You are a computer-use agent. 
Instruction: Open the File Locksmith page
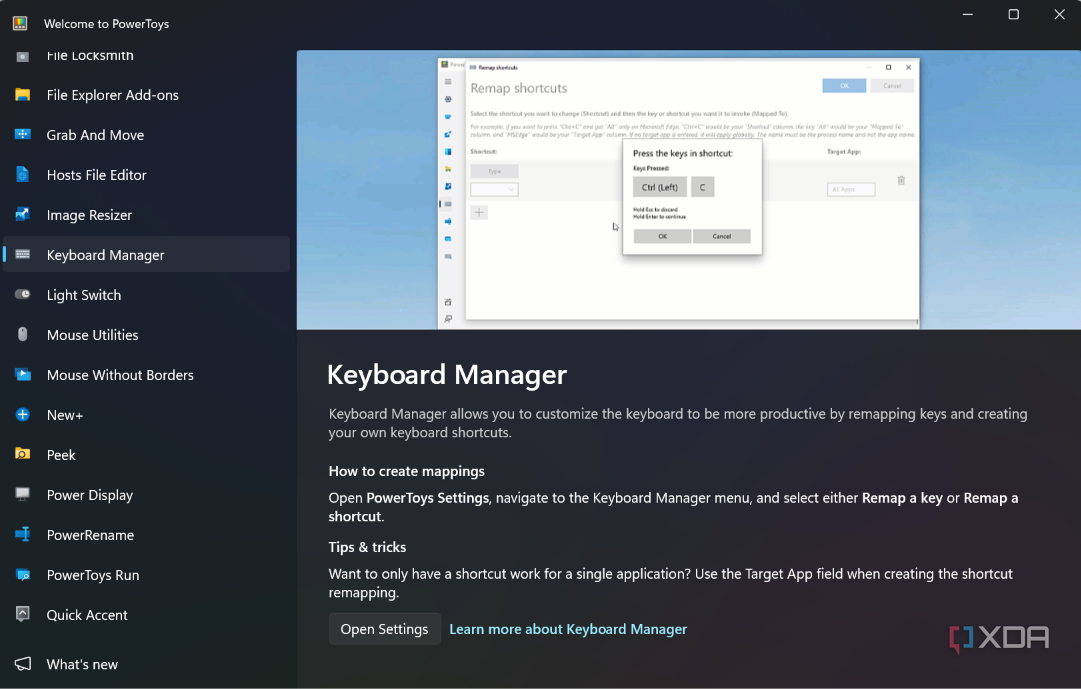pos(146,56)
